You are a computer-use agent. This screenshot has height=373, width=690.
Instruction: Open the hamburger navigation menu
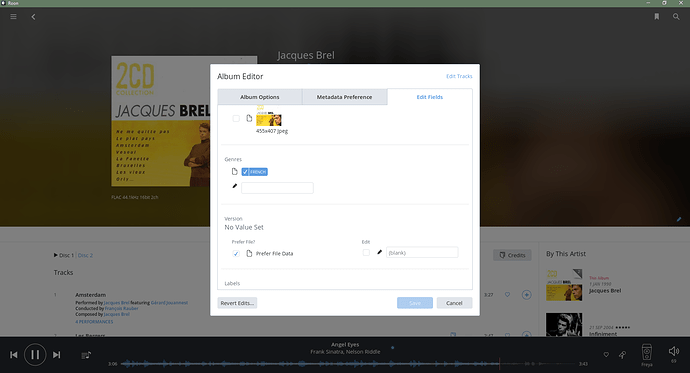coord(14,17)
